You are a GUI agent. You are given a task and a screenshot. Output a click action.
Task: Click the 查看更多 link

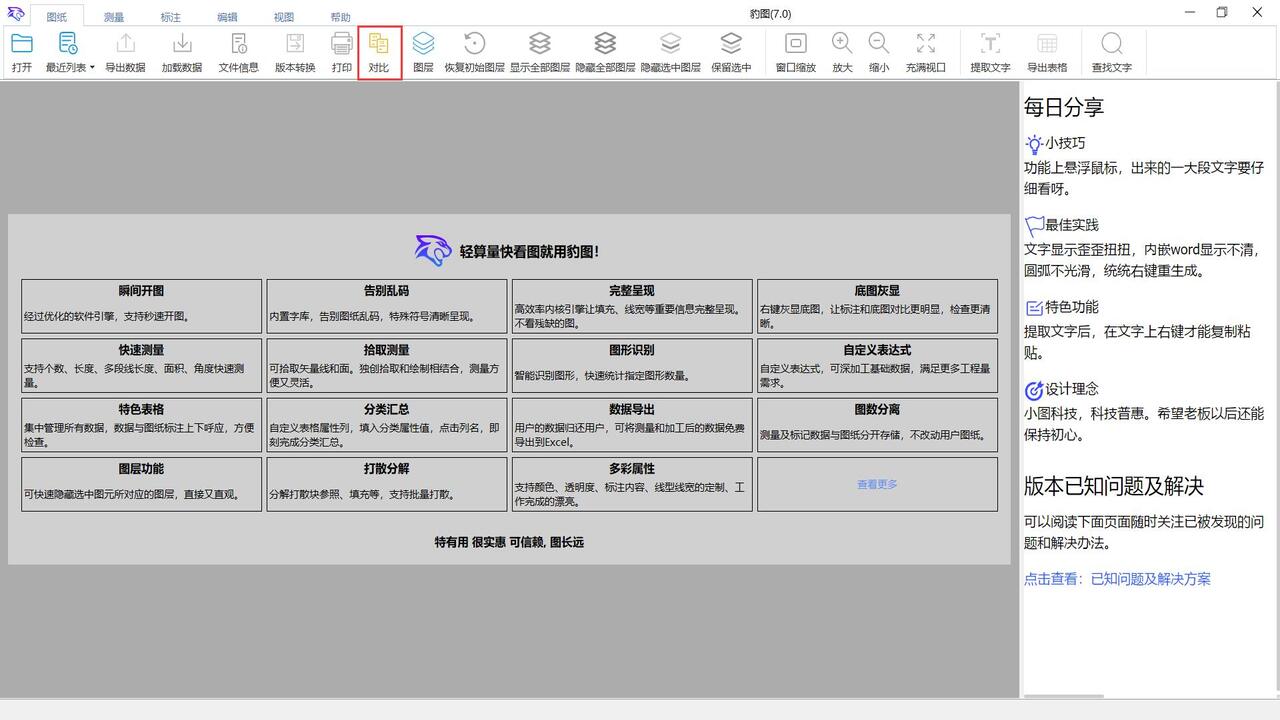[x=877, y=484]
